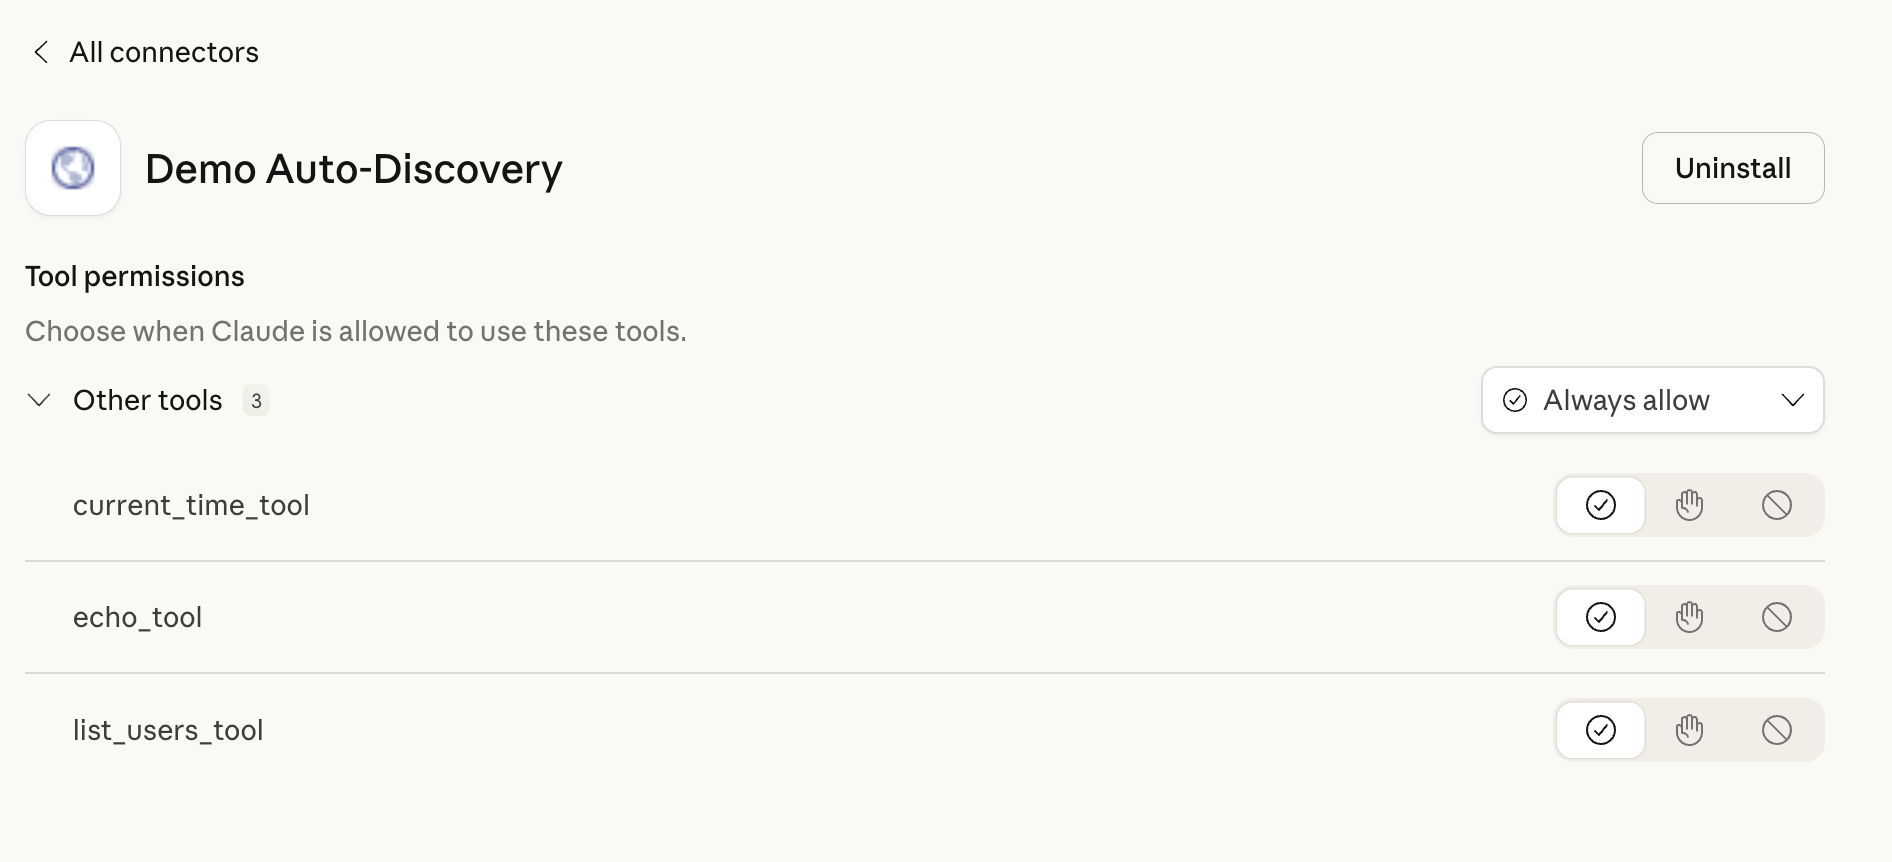Screen dimensions: 1892x862
Task: Choose the hand icon for list_users_tool
Action: (x=1689, y=730)
